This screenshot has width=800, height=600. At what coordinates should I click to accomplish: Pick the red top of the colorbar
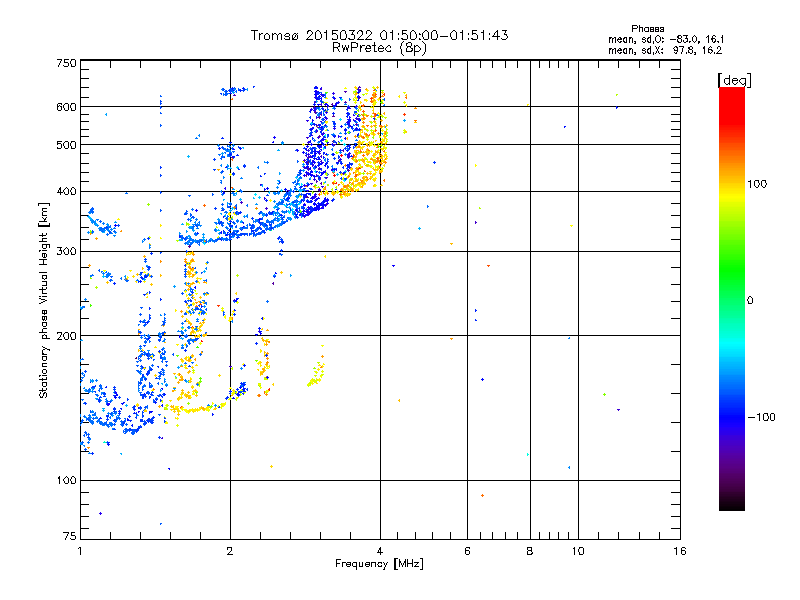[731, 93]
